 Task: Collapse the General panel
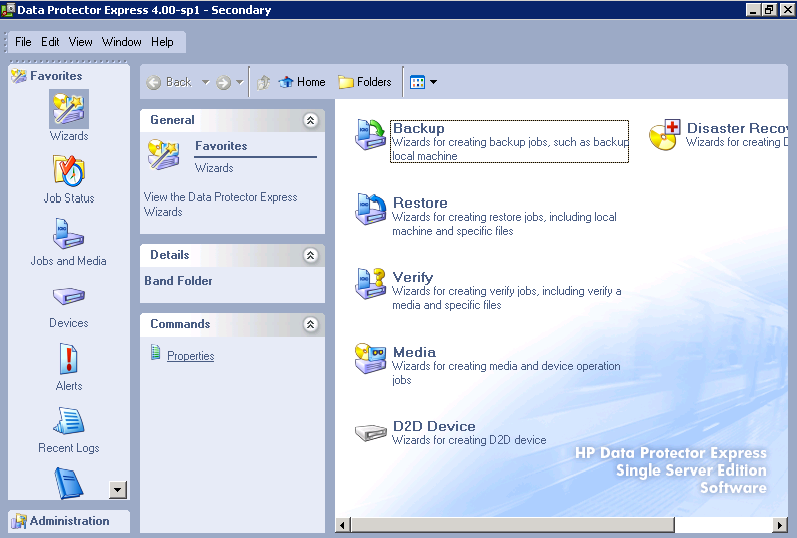click(311, 120)
